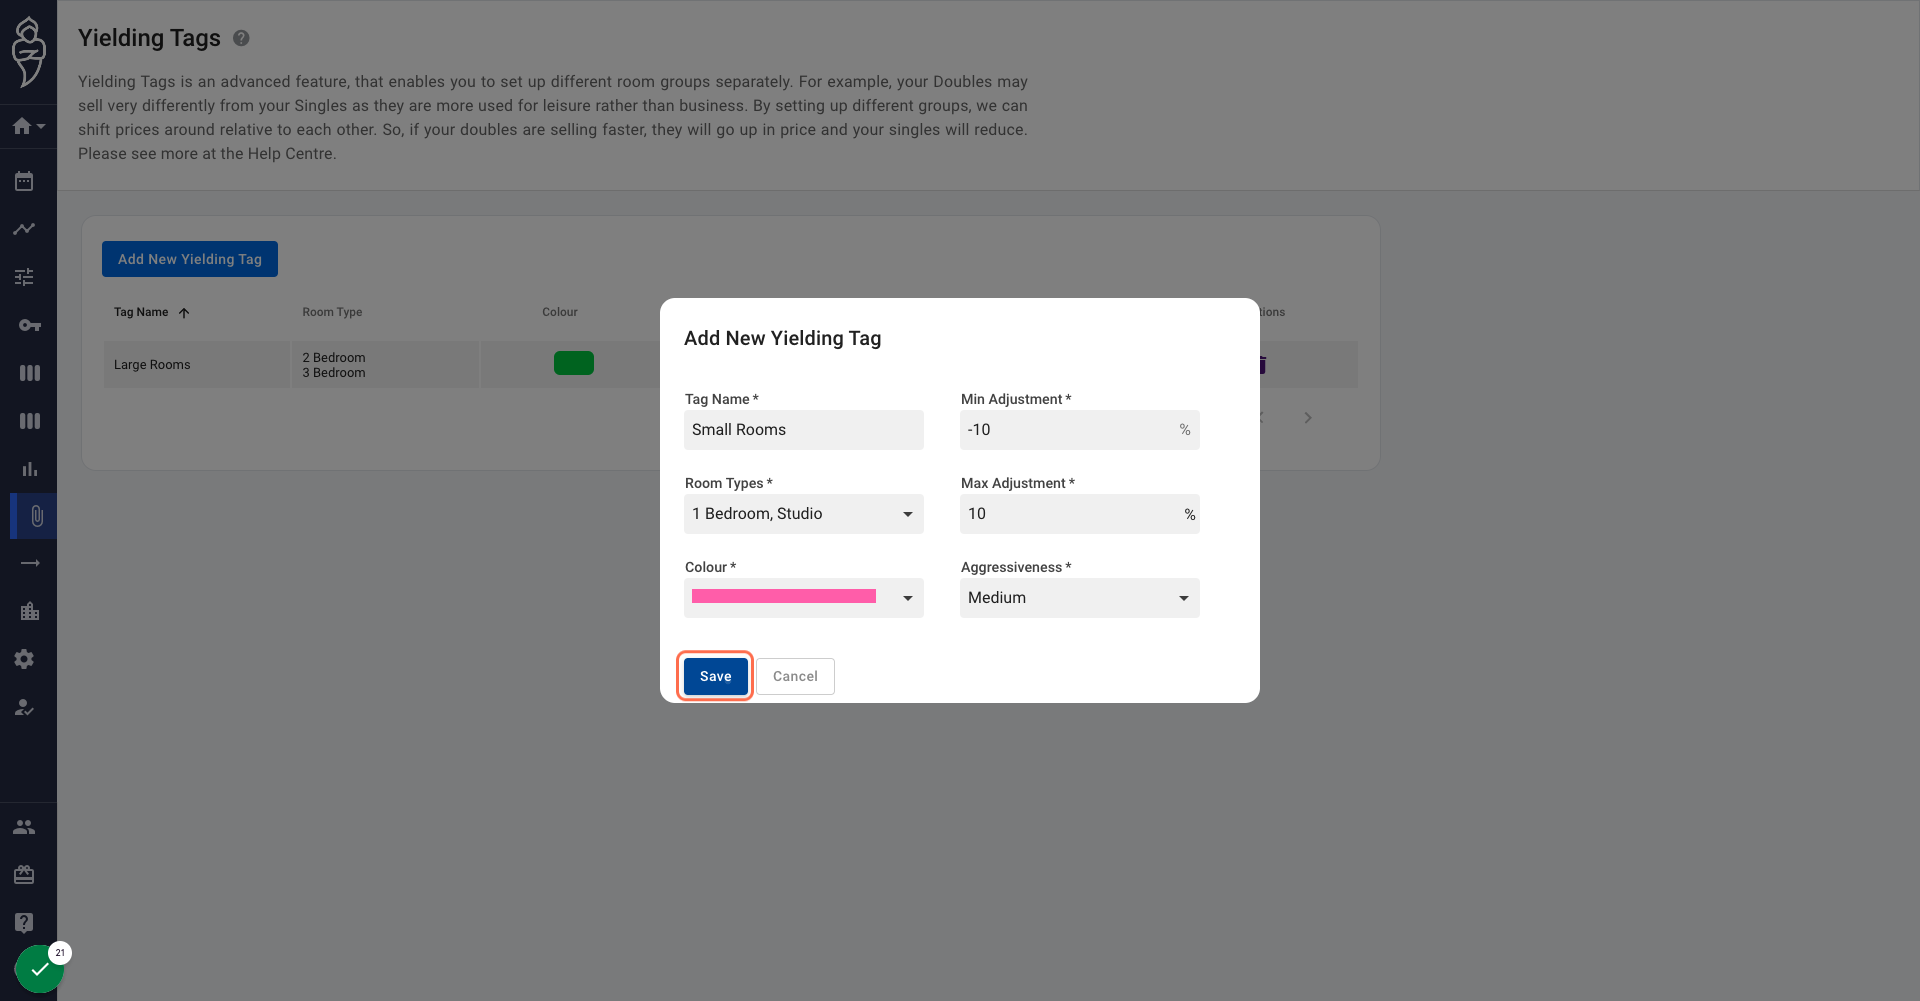The image size is (1920, 1001).
Task: Open the Room Types dropdown
Action: (x=804, y=514)
